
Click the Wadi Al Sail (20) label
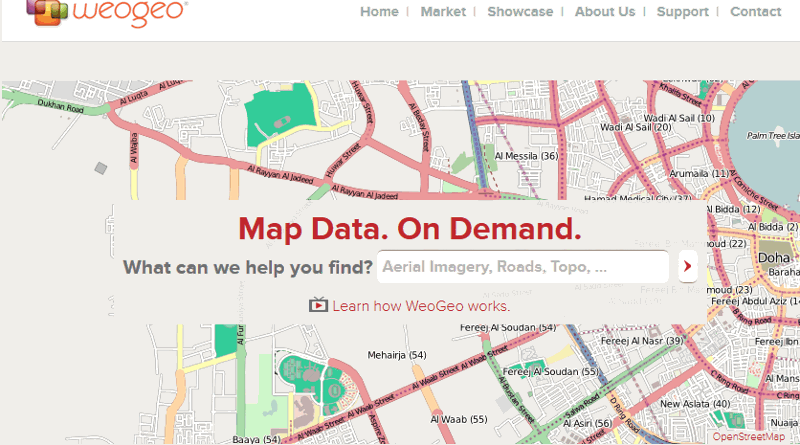(x=636, y=127)
